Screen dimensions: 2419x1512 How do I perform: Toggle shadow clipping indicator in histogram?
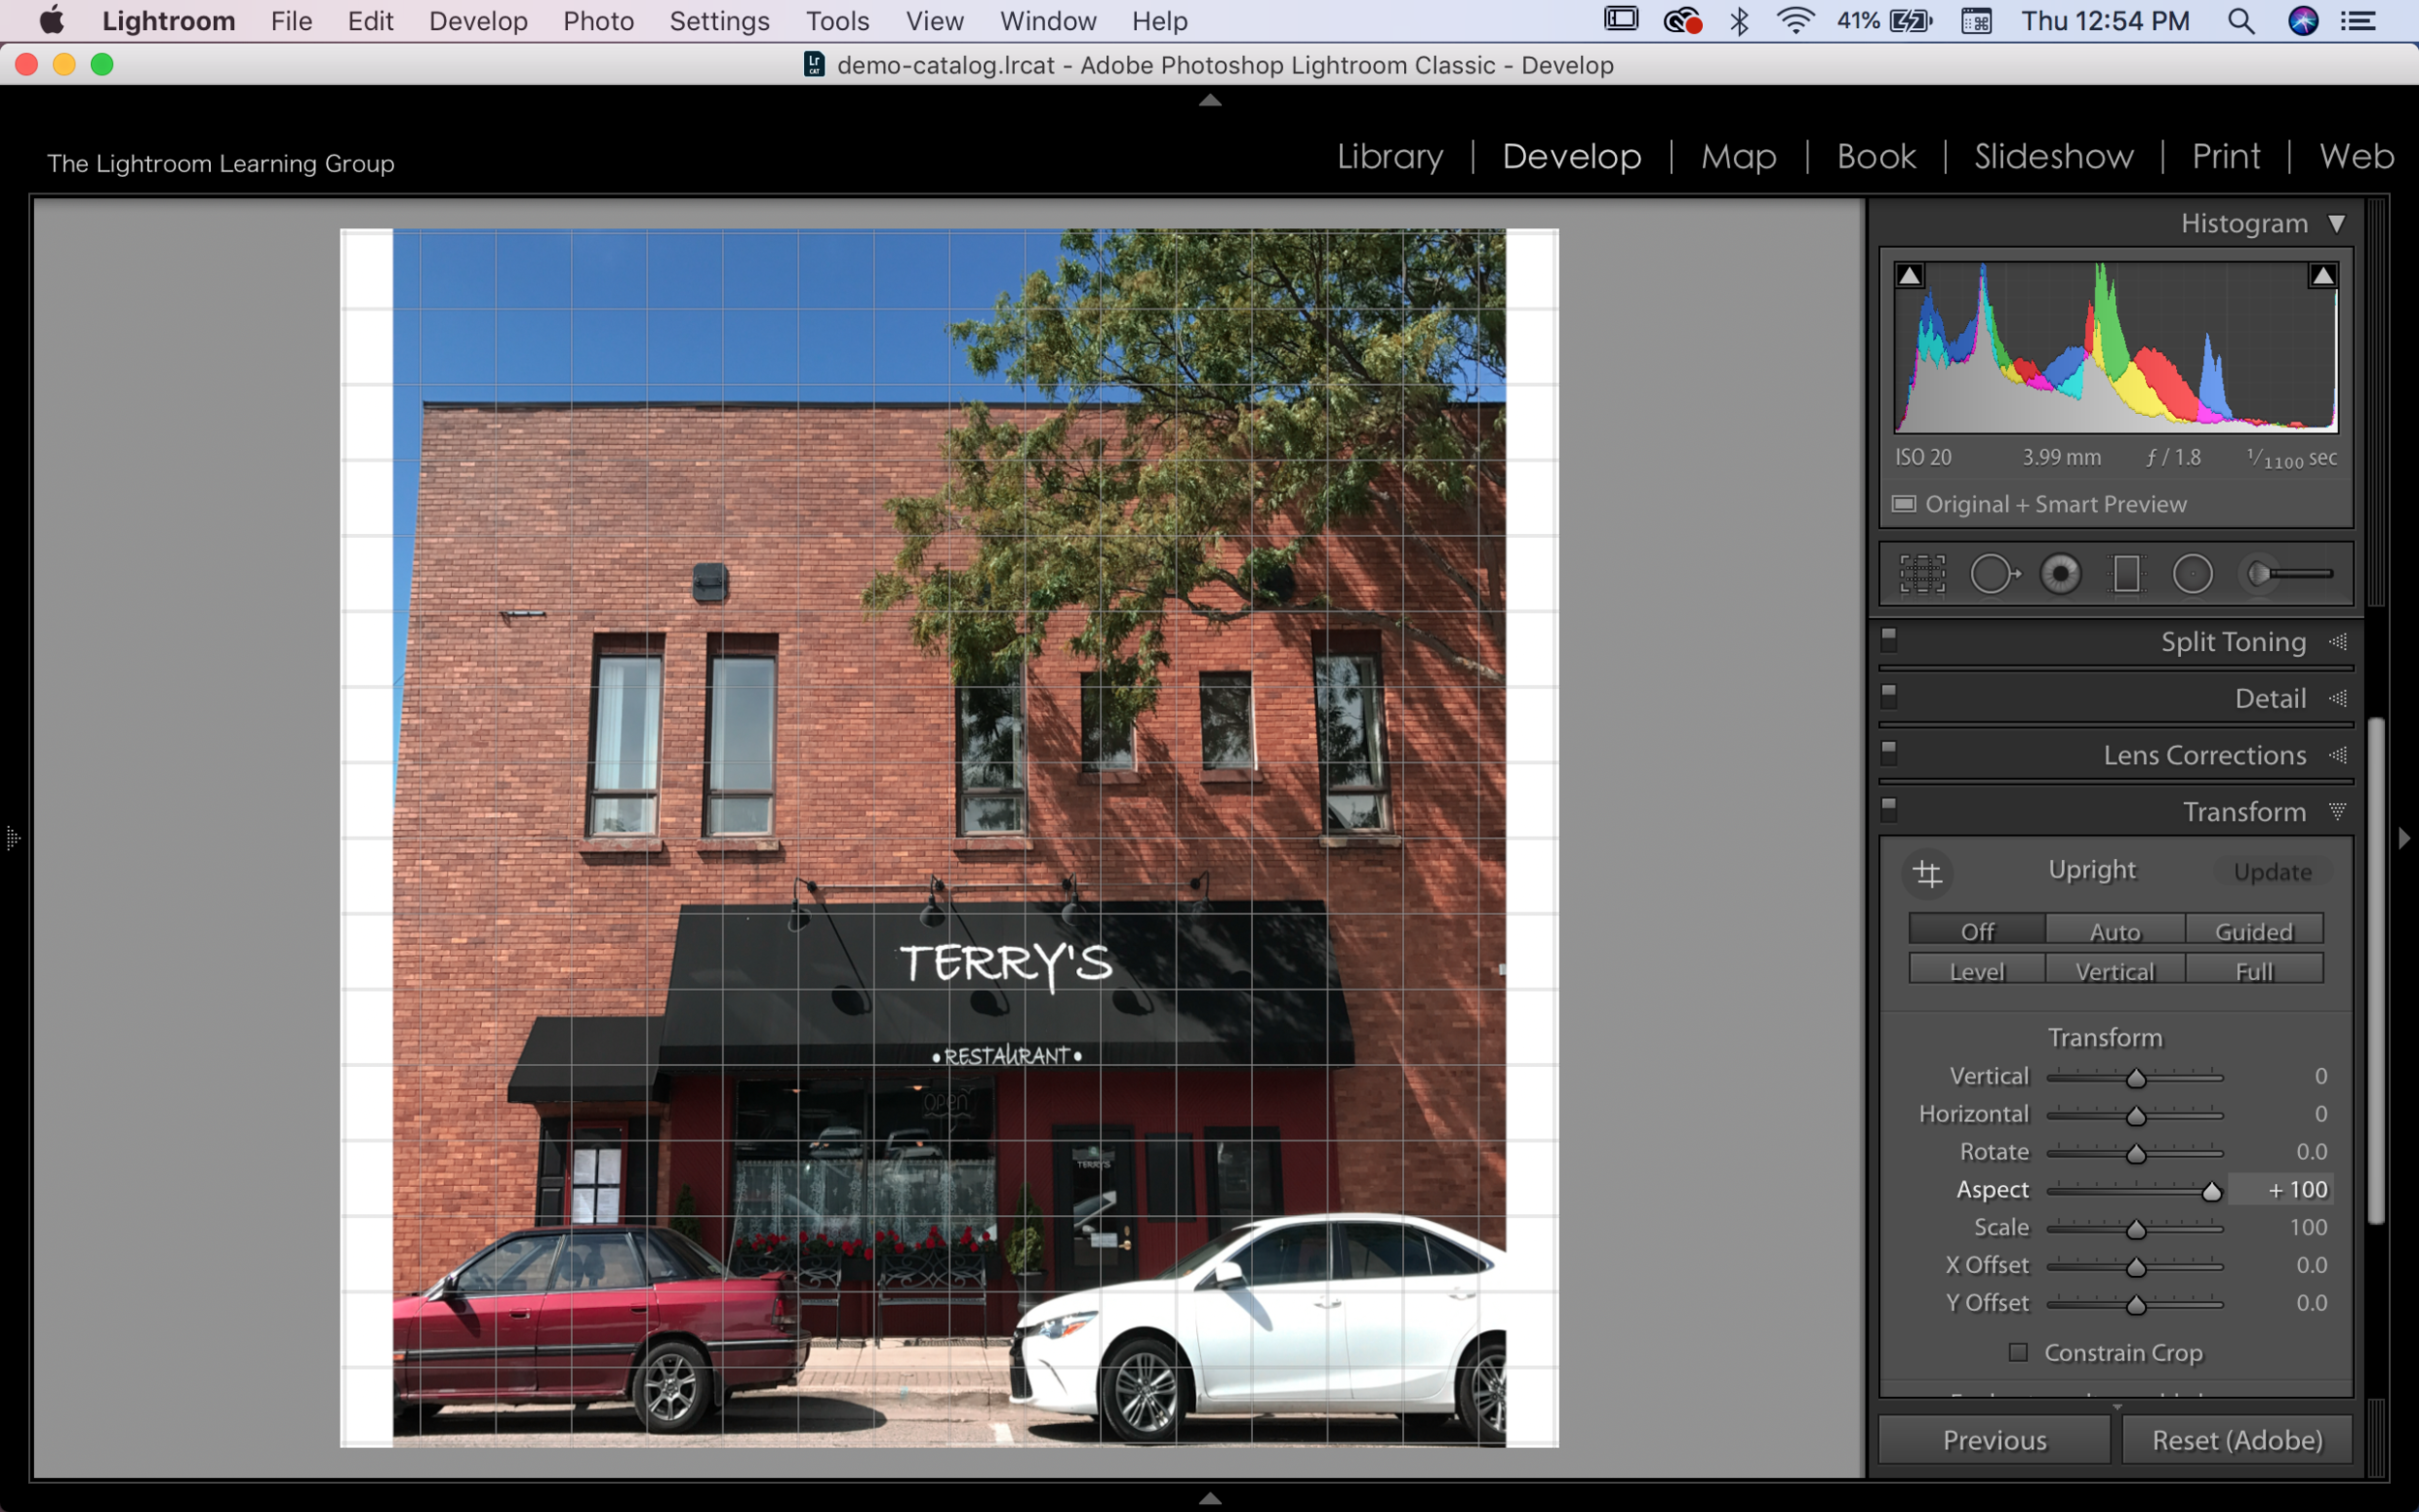tap(1909, 276)
